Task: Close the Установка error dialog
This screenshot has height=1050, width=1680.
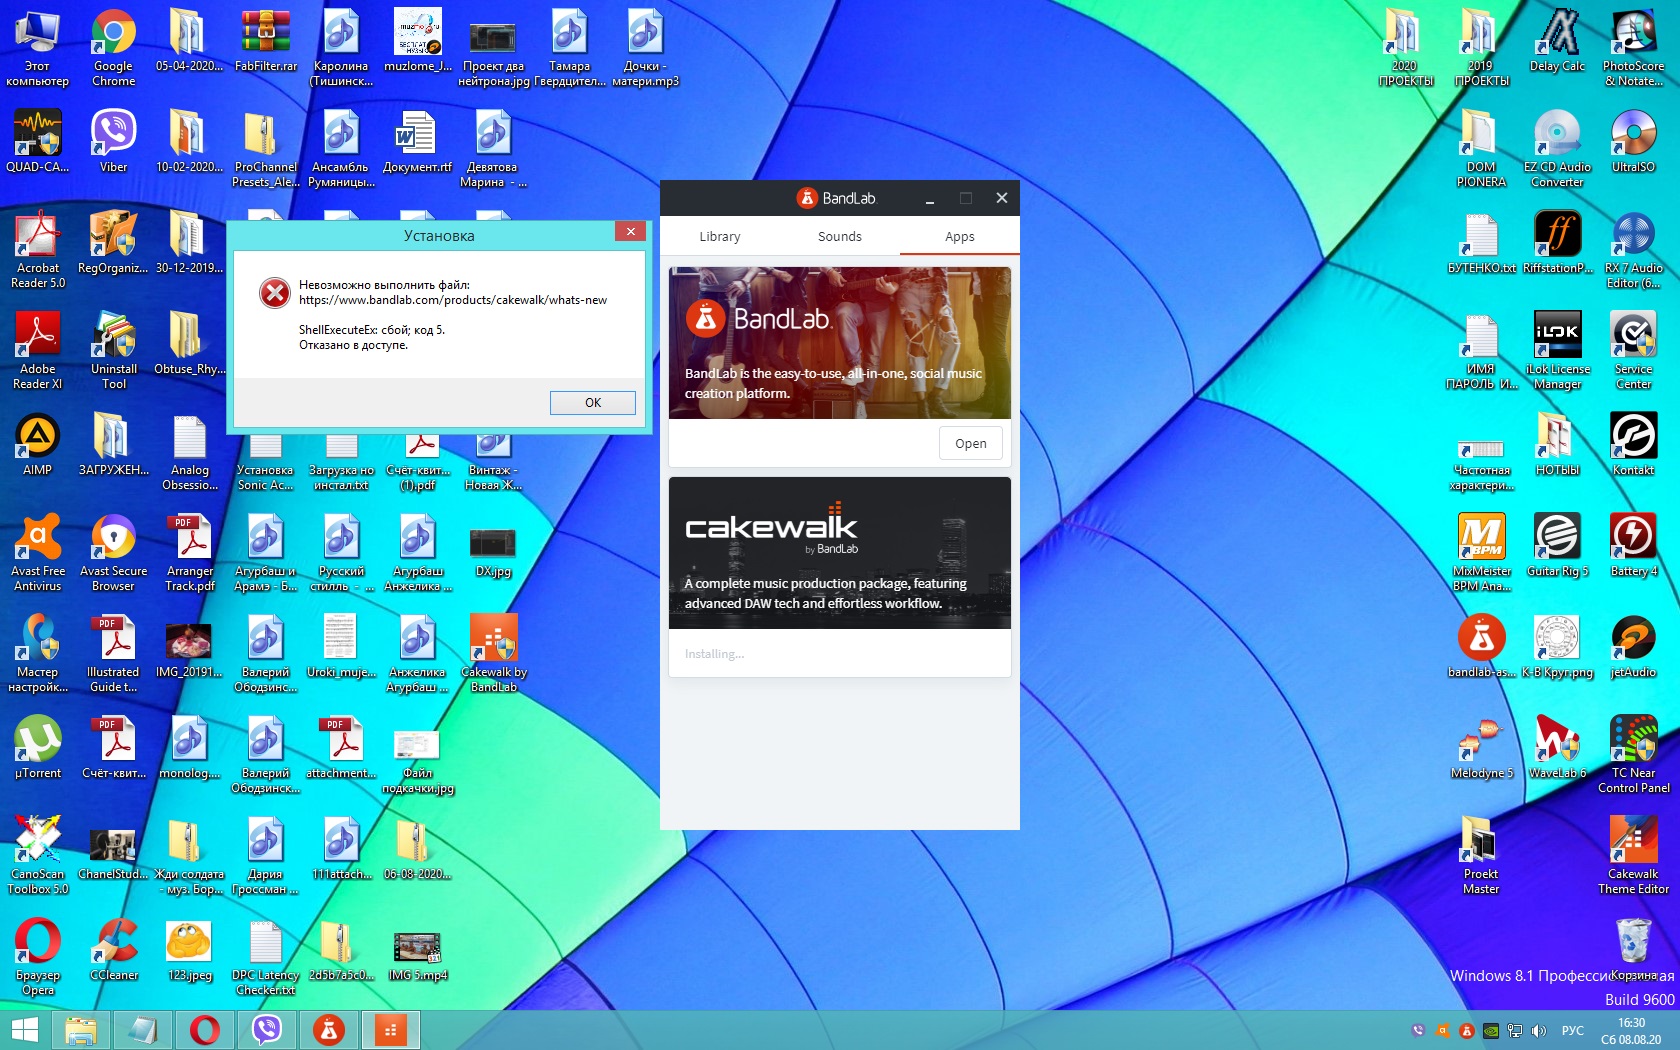Action: point(630,232)
